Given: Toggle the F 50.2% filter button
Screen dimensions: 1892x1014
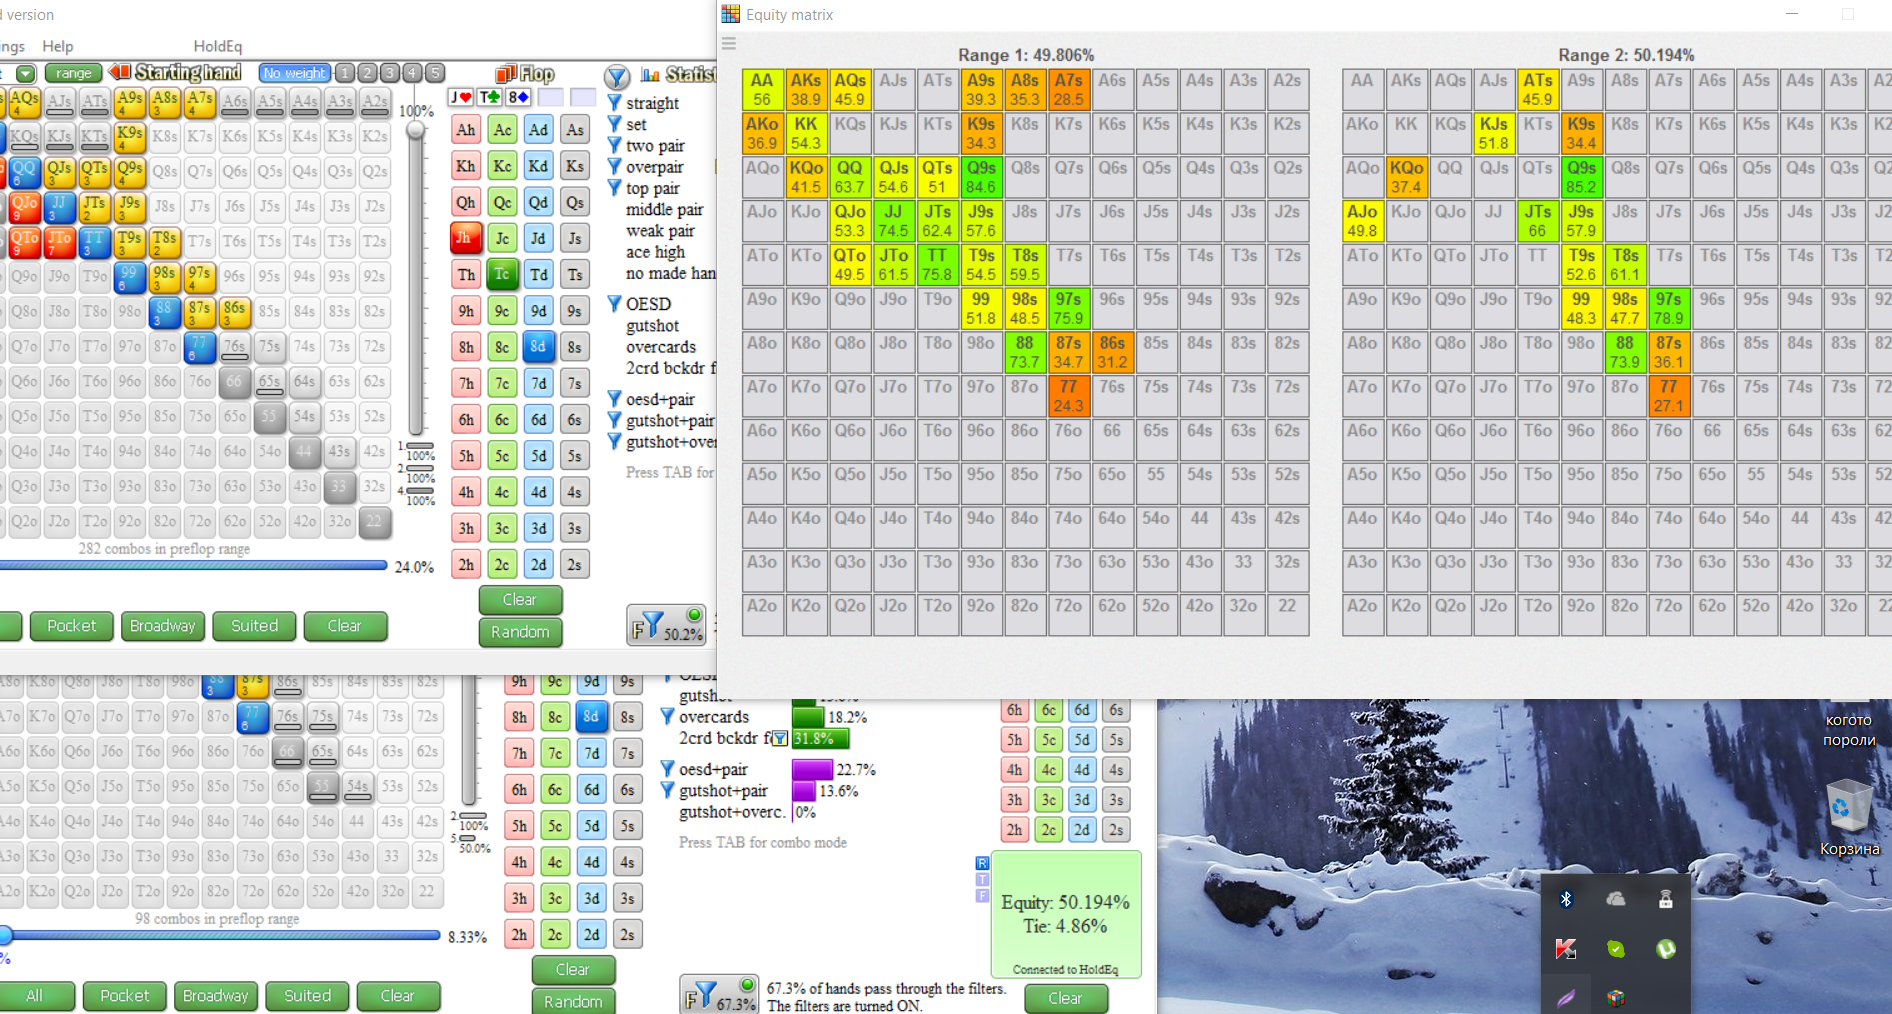Looking at the screenshot, I should click(666, 624).
